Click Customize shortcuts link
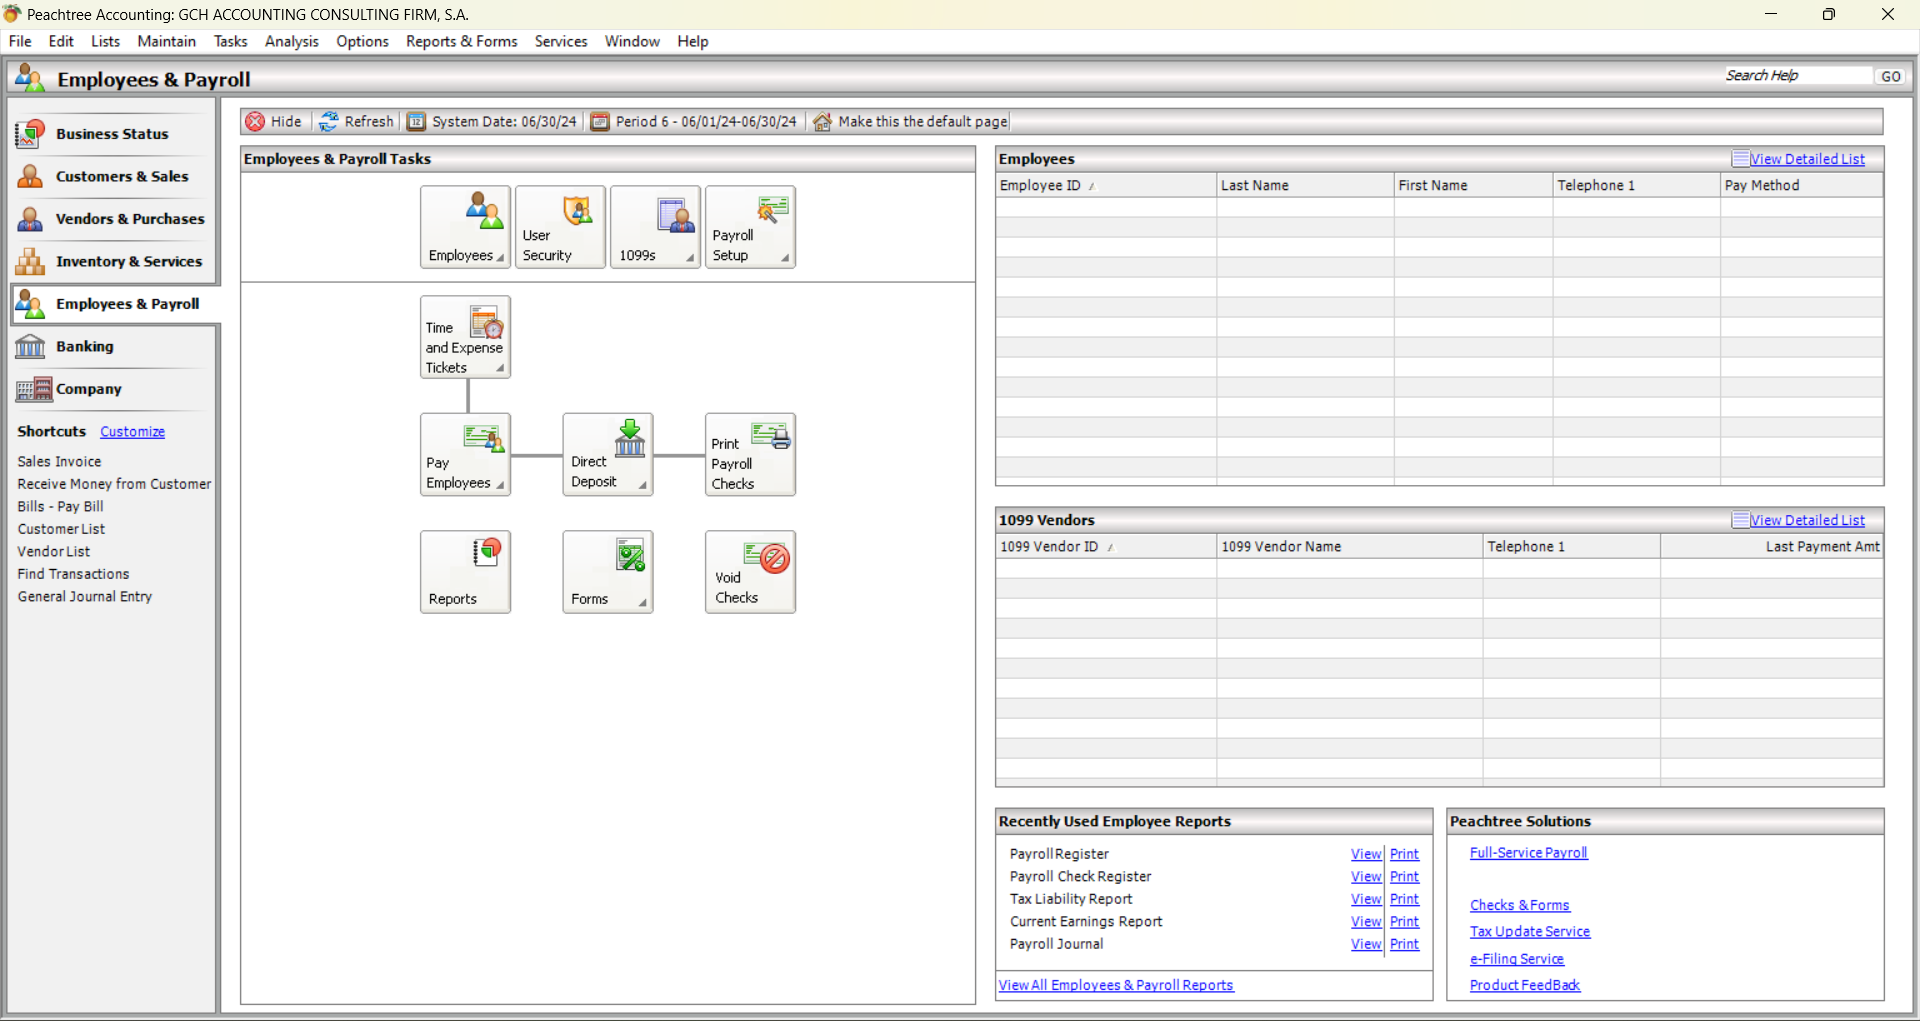The width and height of the screenshot is (1920, 1021). 132,432
